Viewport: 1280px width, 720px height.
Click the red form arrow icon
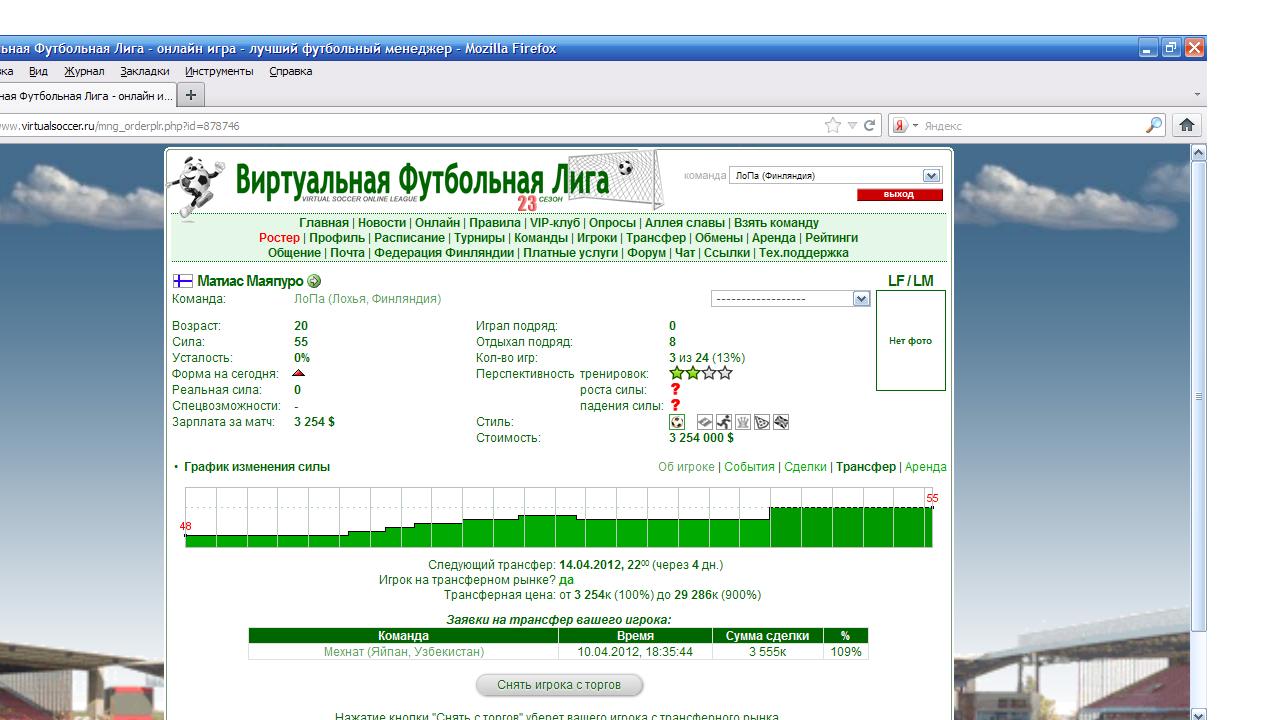point(298,373)
